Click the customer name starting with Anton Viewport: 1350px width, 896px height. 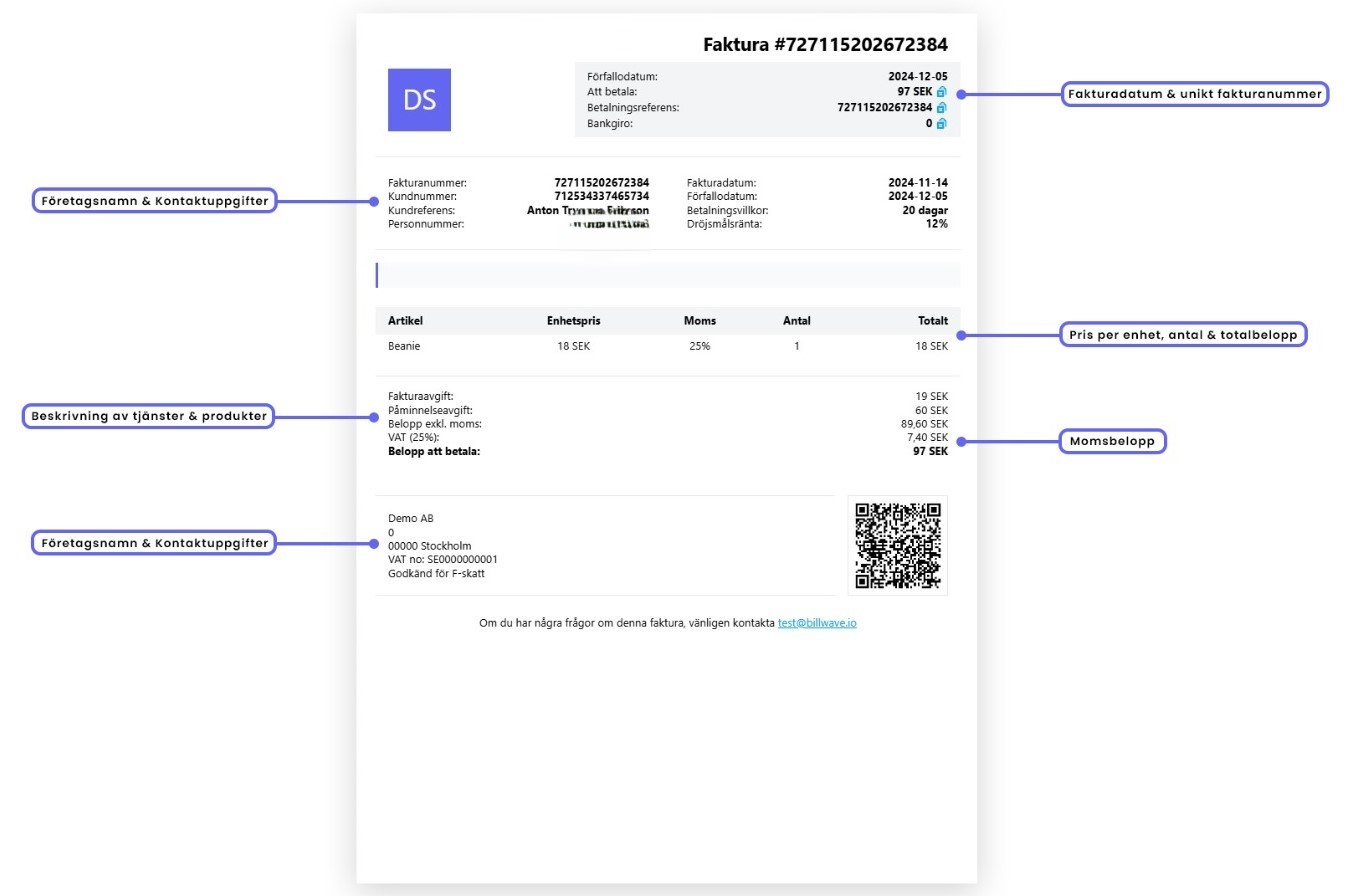tap(588, 211)
